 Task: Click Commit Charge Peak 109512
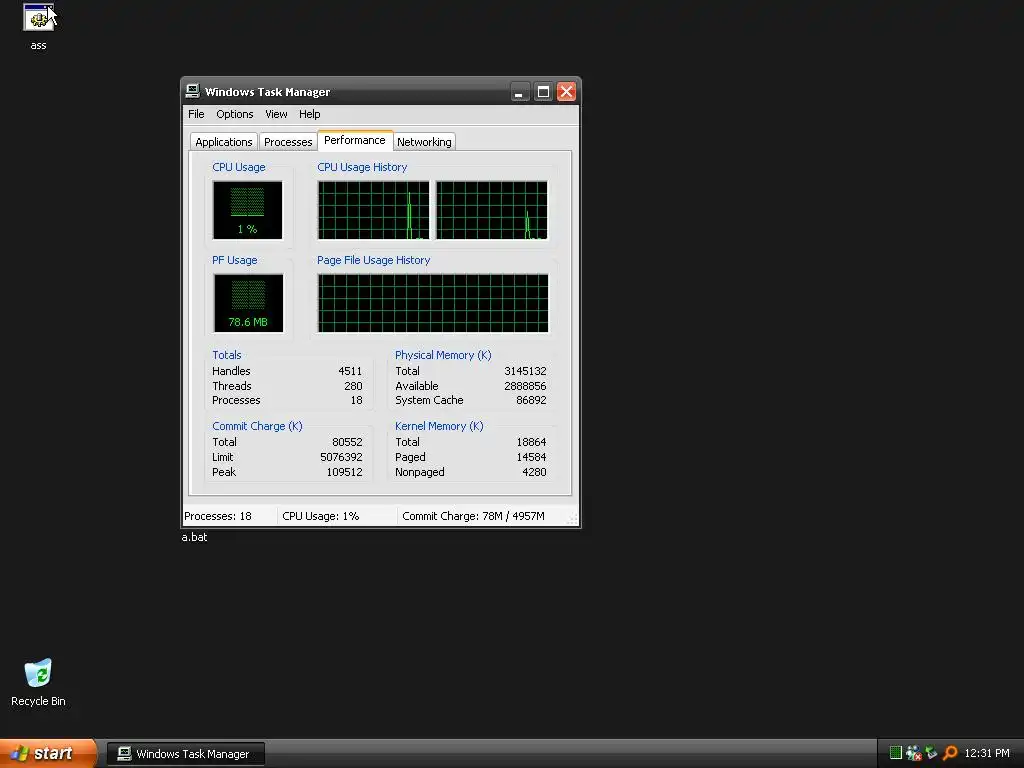coord(344,472)
